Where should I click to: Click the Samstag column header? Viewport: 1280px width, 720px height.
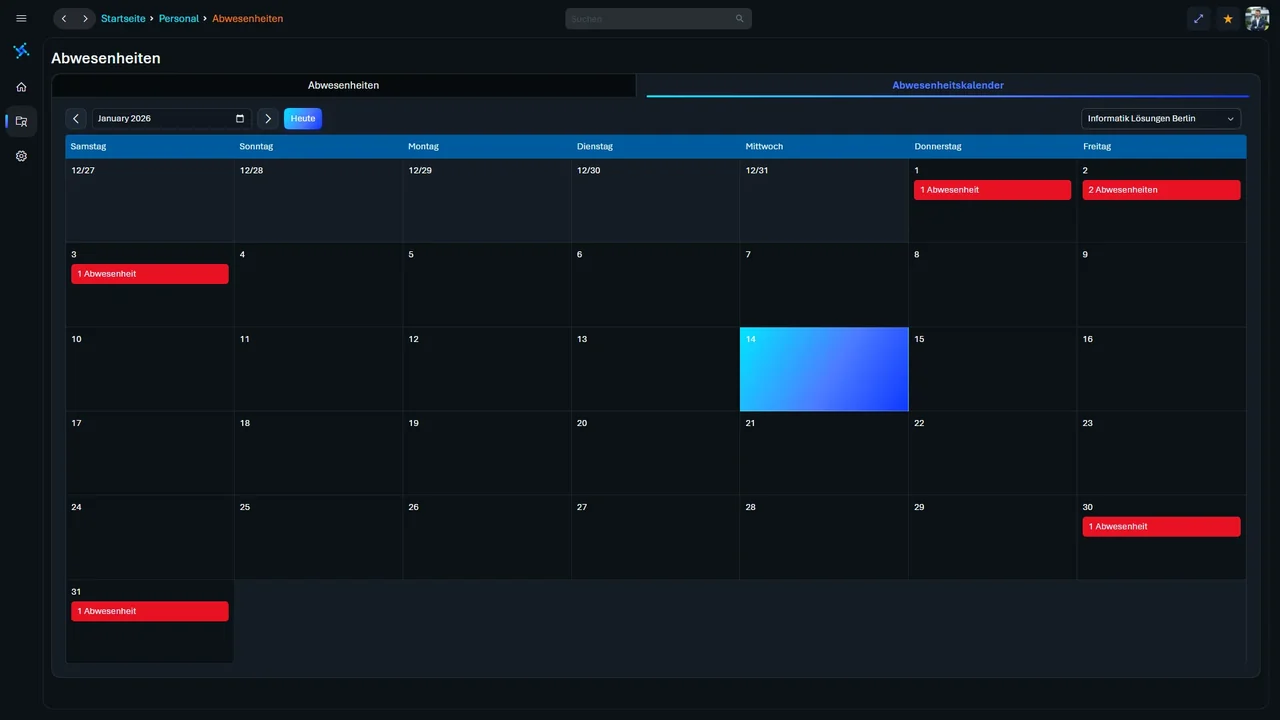pyautogui.click(x=150, y=147)
